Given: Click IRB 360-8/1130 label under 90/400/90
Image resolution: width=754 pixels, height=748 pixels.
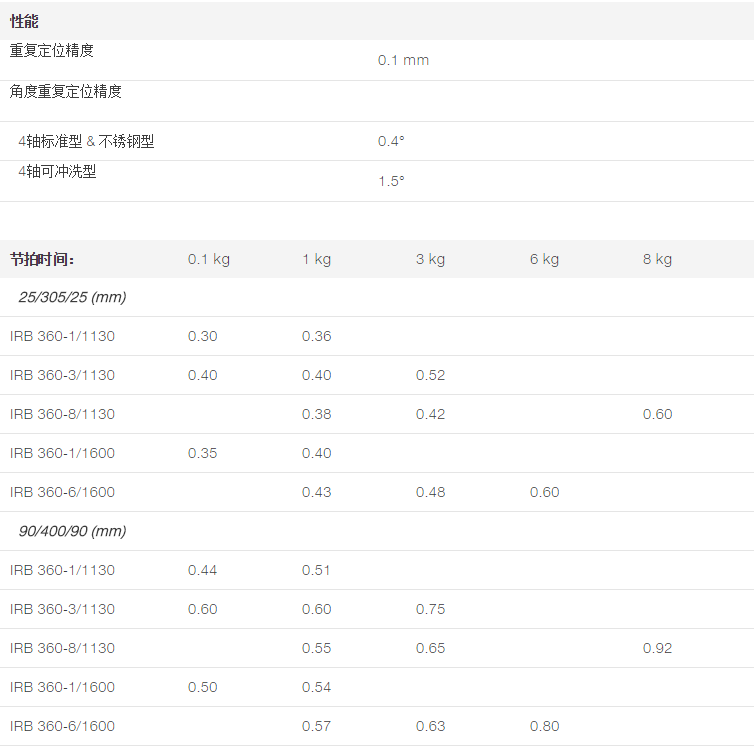Looking at the screenshot, I should [x=63, y=648].
